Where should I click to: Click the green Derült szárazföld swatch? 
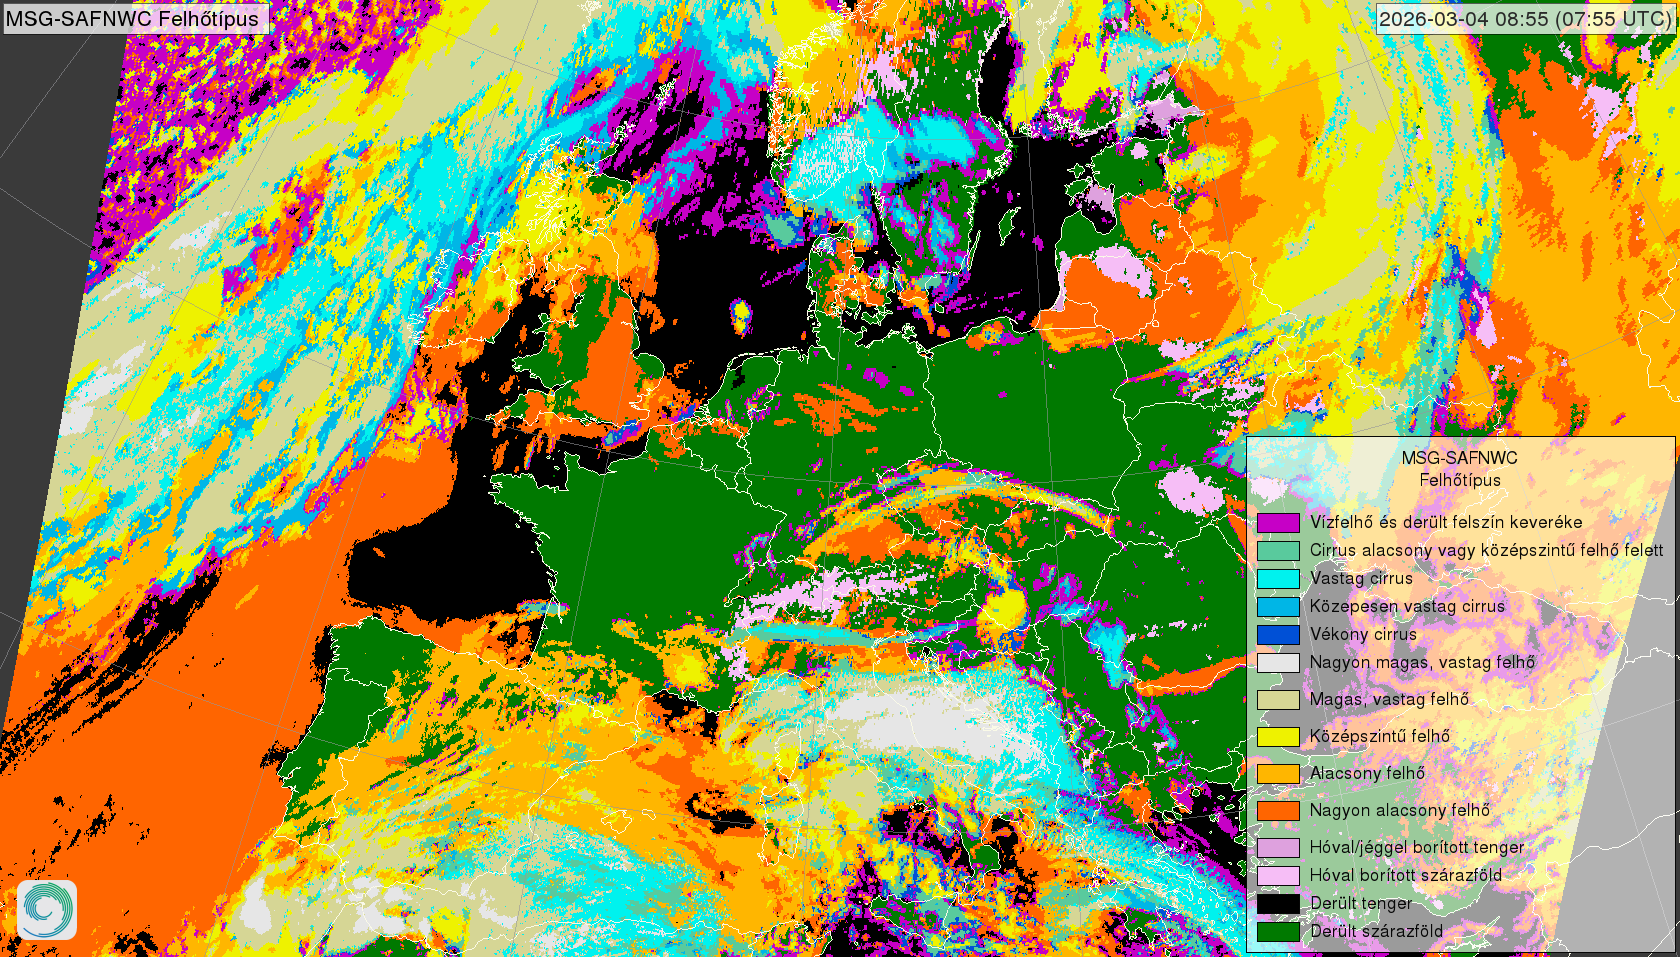point(1278,931)
